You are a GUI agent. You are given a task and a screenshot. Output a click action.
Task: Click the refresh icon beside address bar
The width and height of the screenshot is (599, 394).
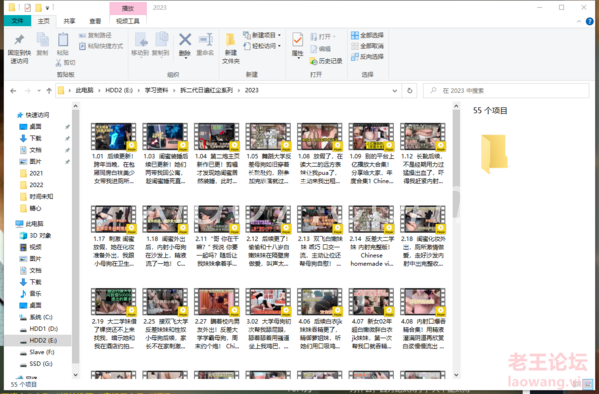point(410,91)
